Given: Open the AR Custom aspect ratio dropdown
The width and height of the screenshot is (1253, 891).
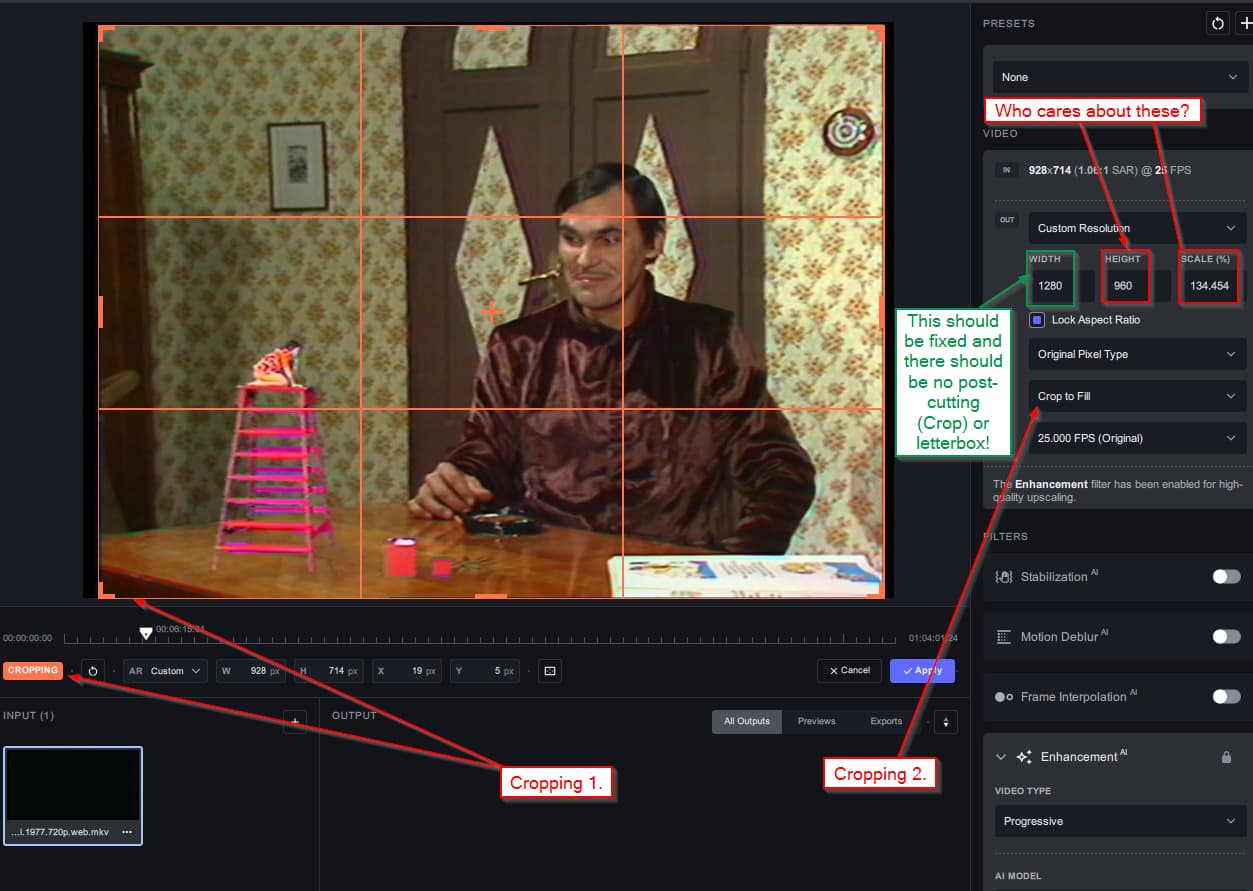Looking at the screenshot, I should point(166,671).
